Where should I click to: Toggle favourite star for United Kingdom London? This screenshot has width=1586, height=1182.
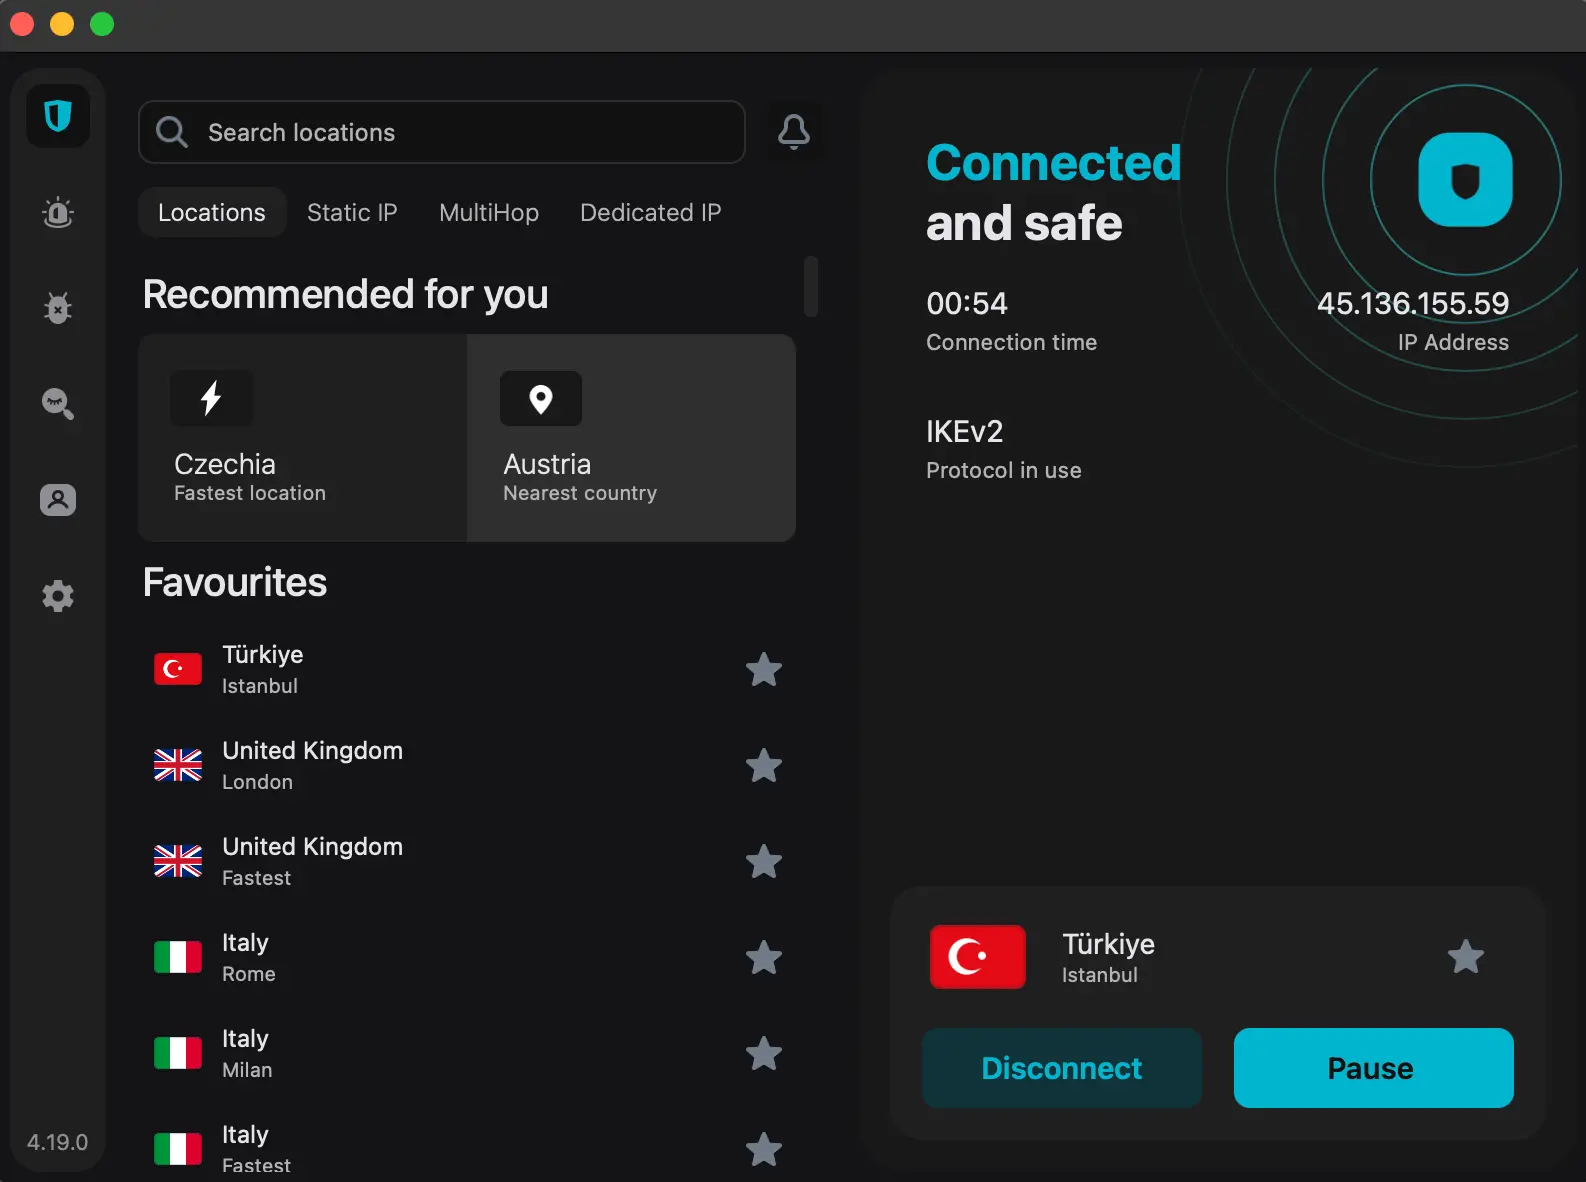[x=764, y=766]
